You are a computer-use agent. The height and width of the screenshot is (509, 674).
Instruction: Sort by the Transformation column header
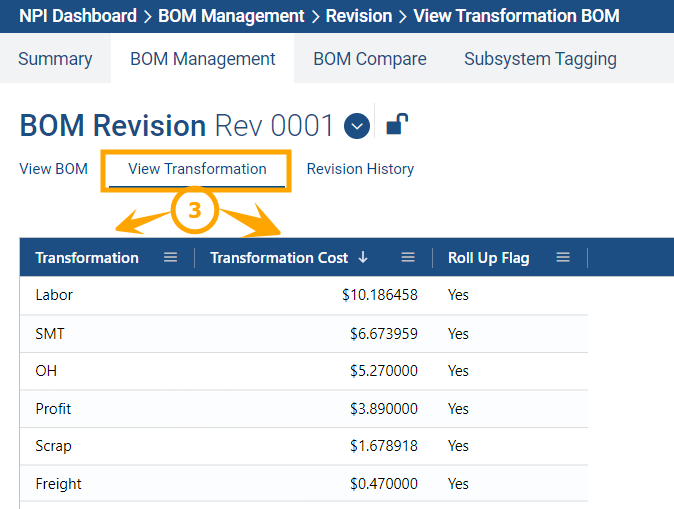87,258
